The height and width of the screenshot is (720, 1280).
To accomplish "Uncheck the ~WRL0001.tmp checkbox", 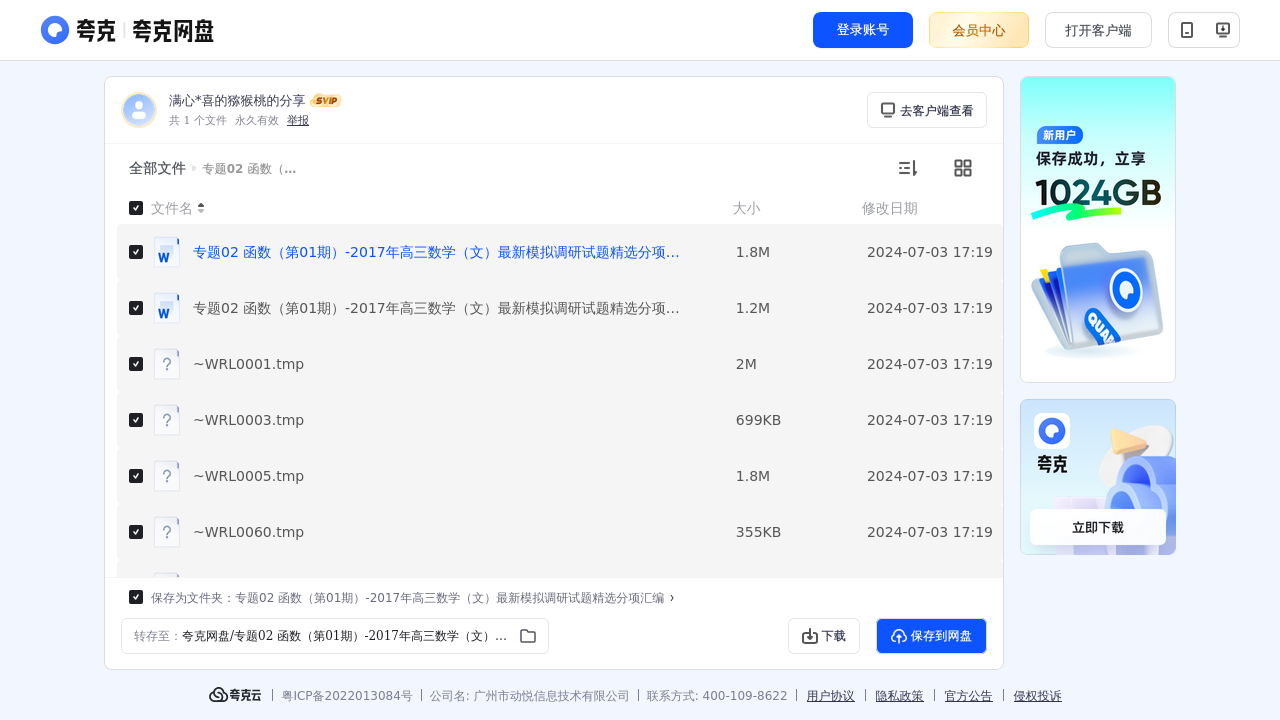I will click(x=136, y=364).
